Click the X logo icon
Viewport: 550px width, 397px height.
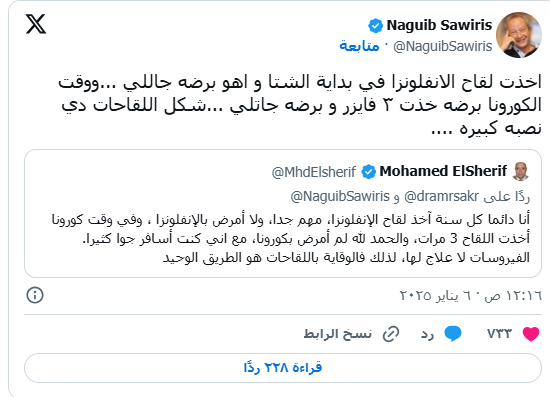click(x=36, y=24)
